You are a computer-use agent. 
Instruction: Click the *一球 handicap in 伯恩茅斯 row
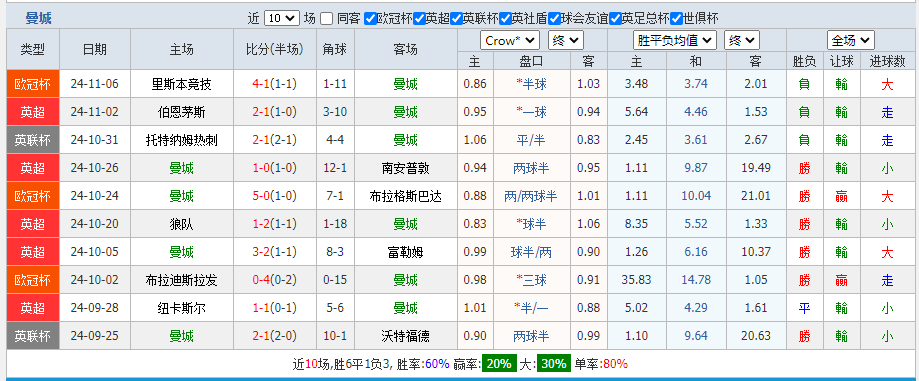(x=531, y=112)
